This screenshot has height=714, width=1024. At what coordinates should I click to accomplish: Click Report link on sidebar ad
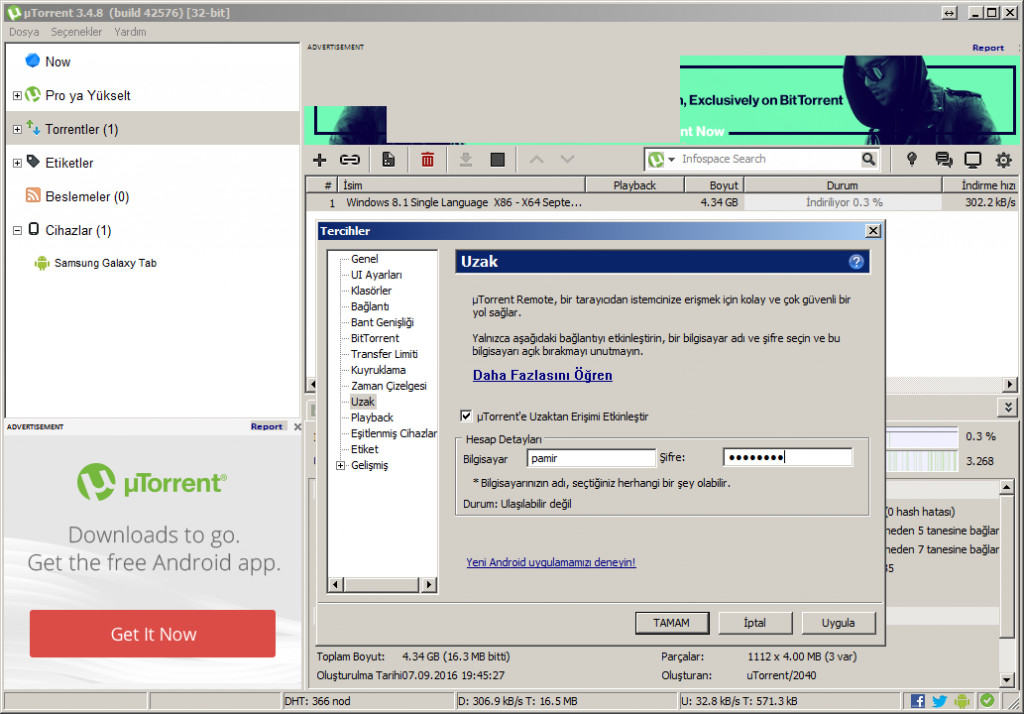coord(266,427)
